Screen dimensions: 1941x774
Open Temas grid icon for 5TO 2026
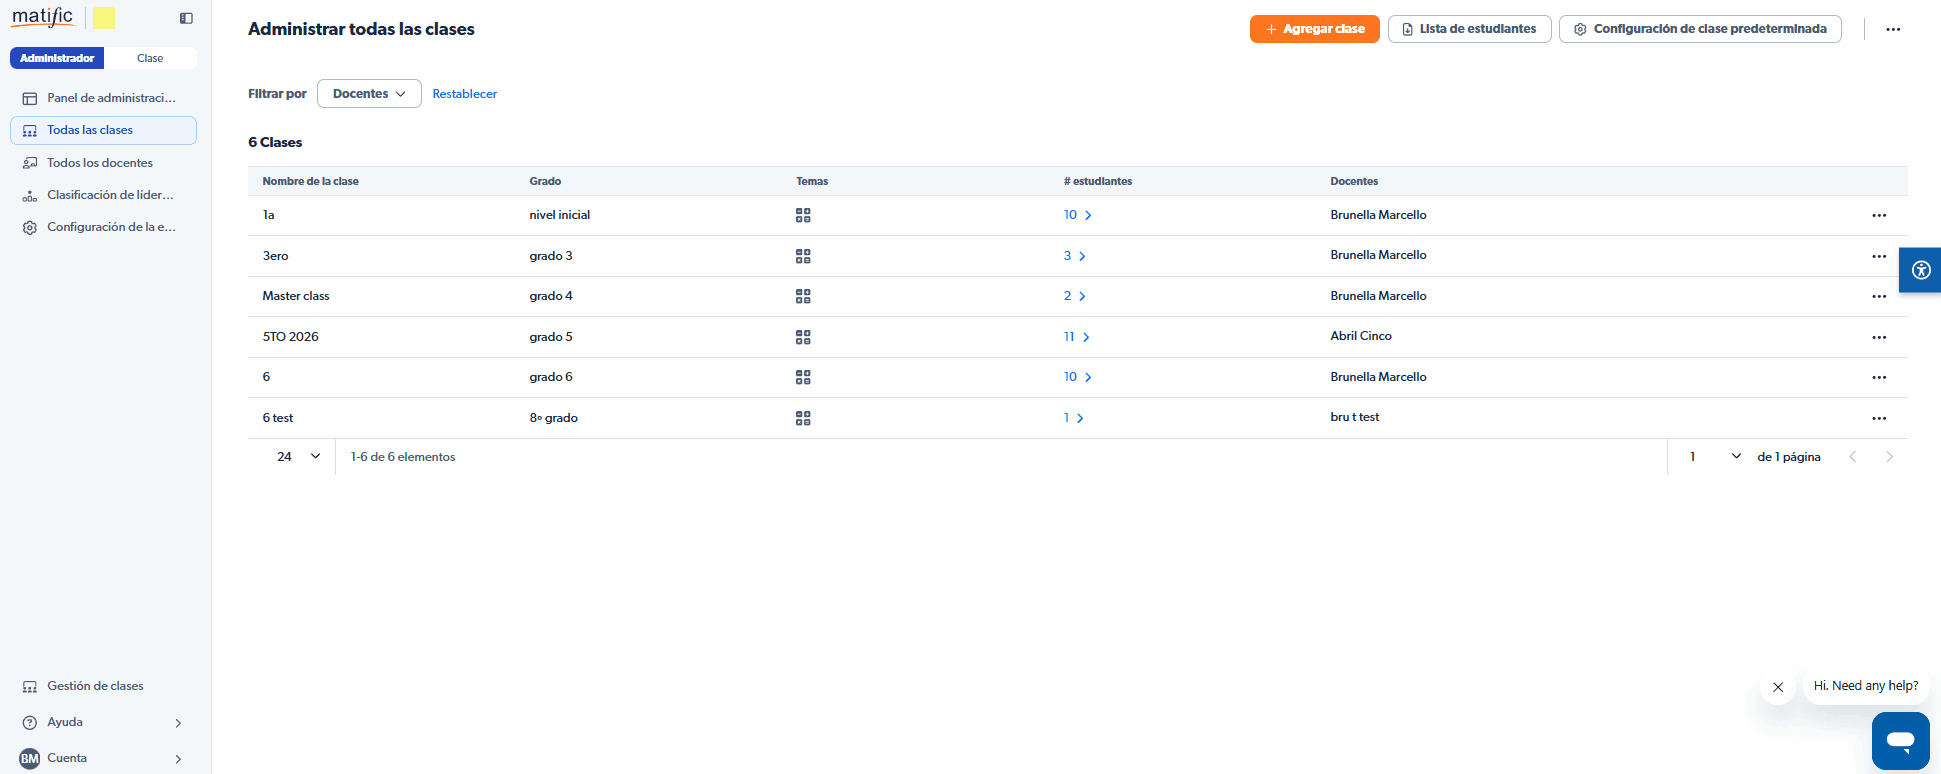pos(803,337)
